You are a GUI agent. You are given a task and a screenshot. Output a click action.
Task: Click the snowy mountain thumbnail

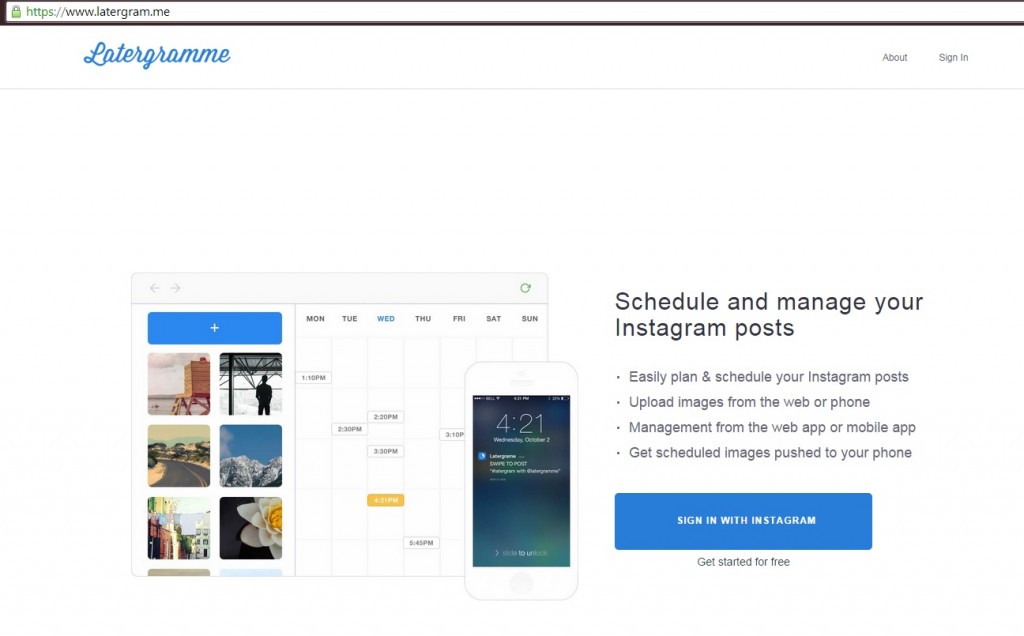251,456
